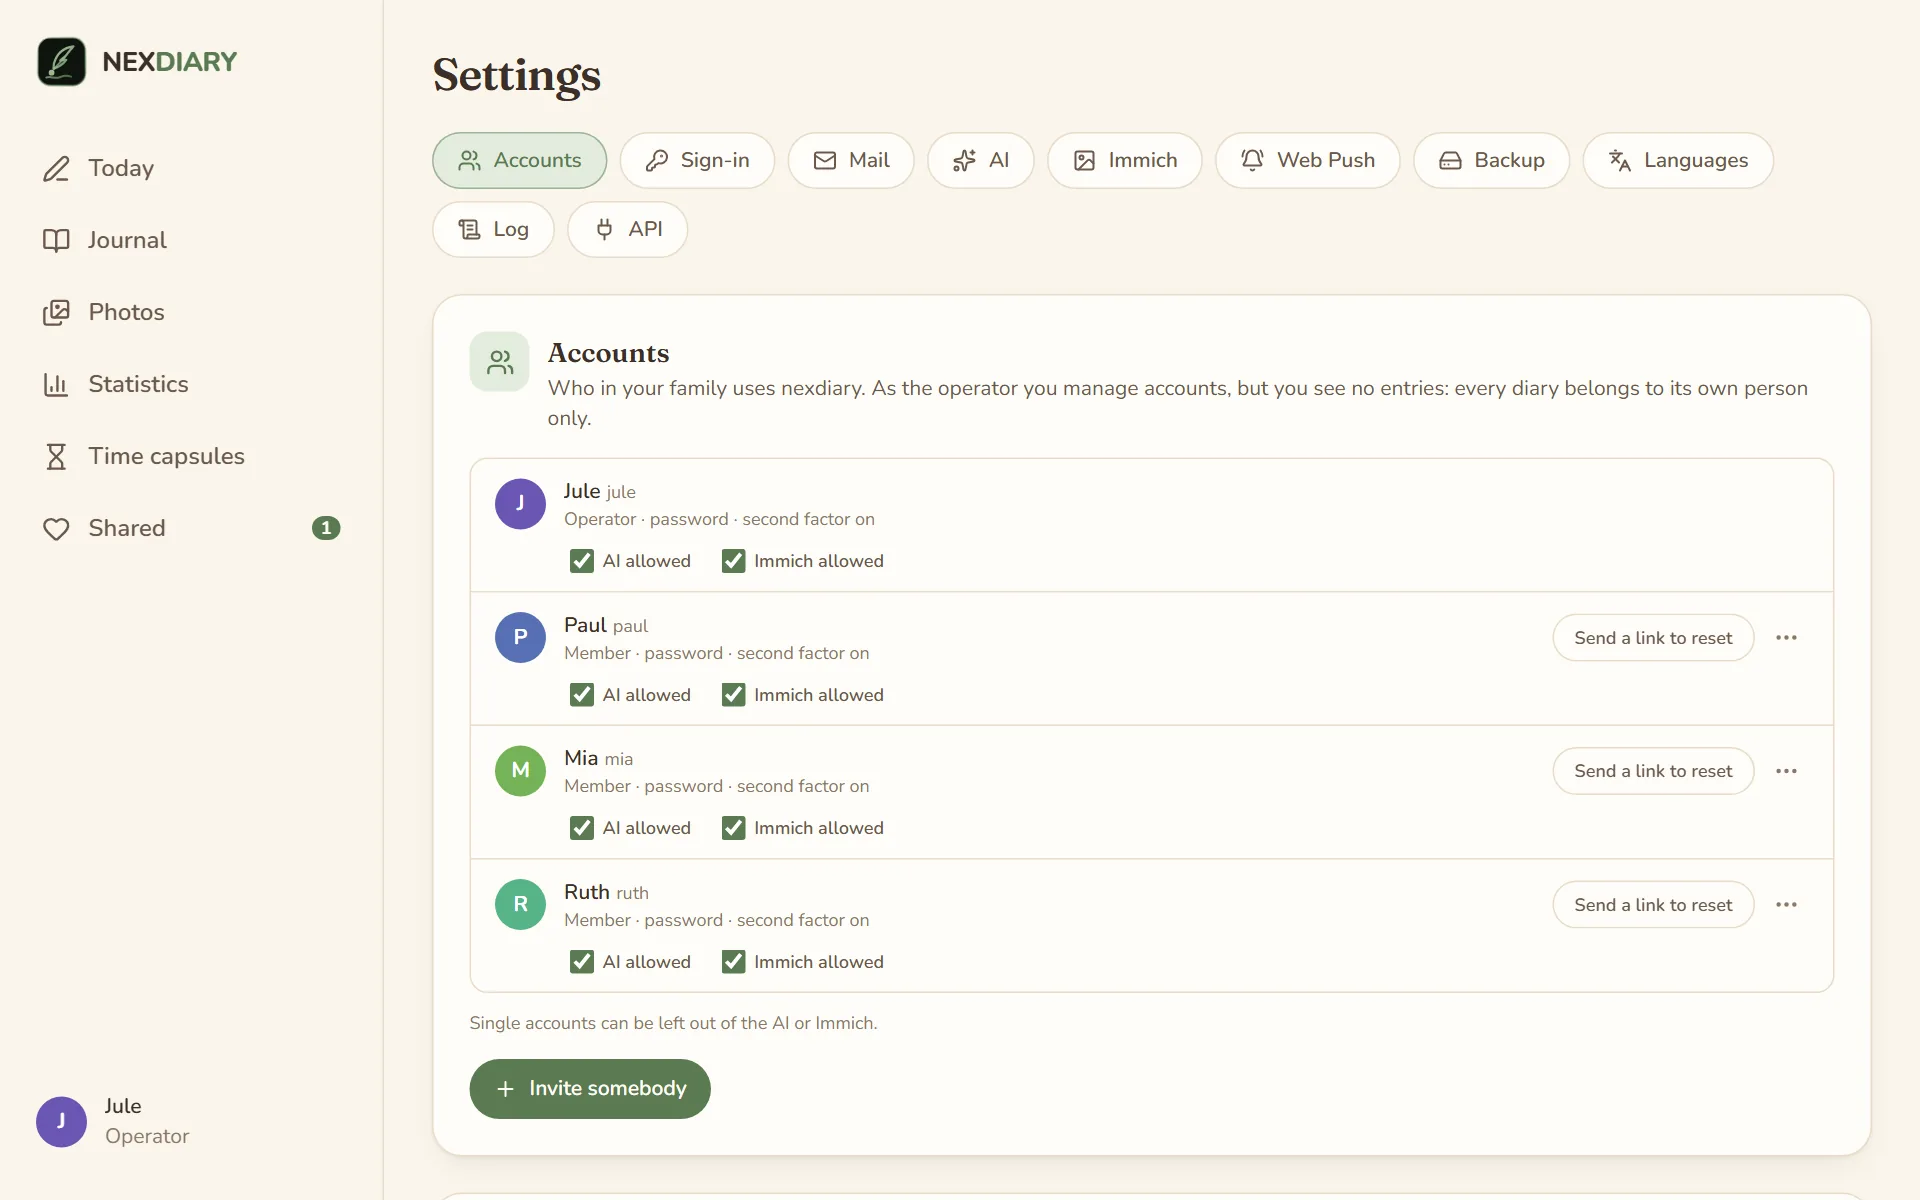This screenshot has width=1920, height=1200.
Task: Send a link to reset for Paul
Action: tap(1653, 638)
